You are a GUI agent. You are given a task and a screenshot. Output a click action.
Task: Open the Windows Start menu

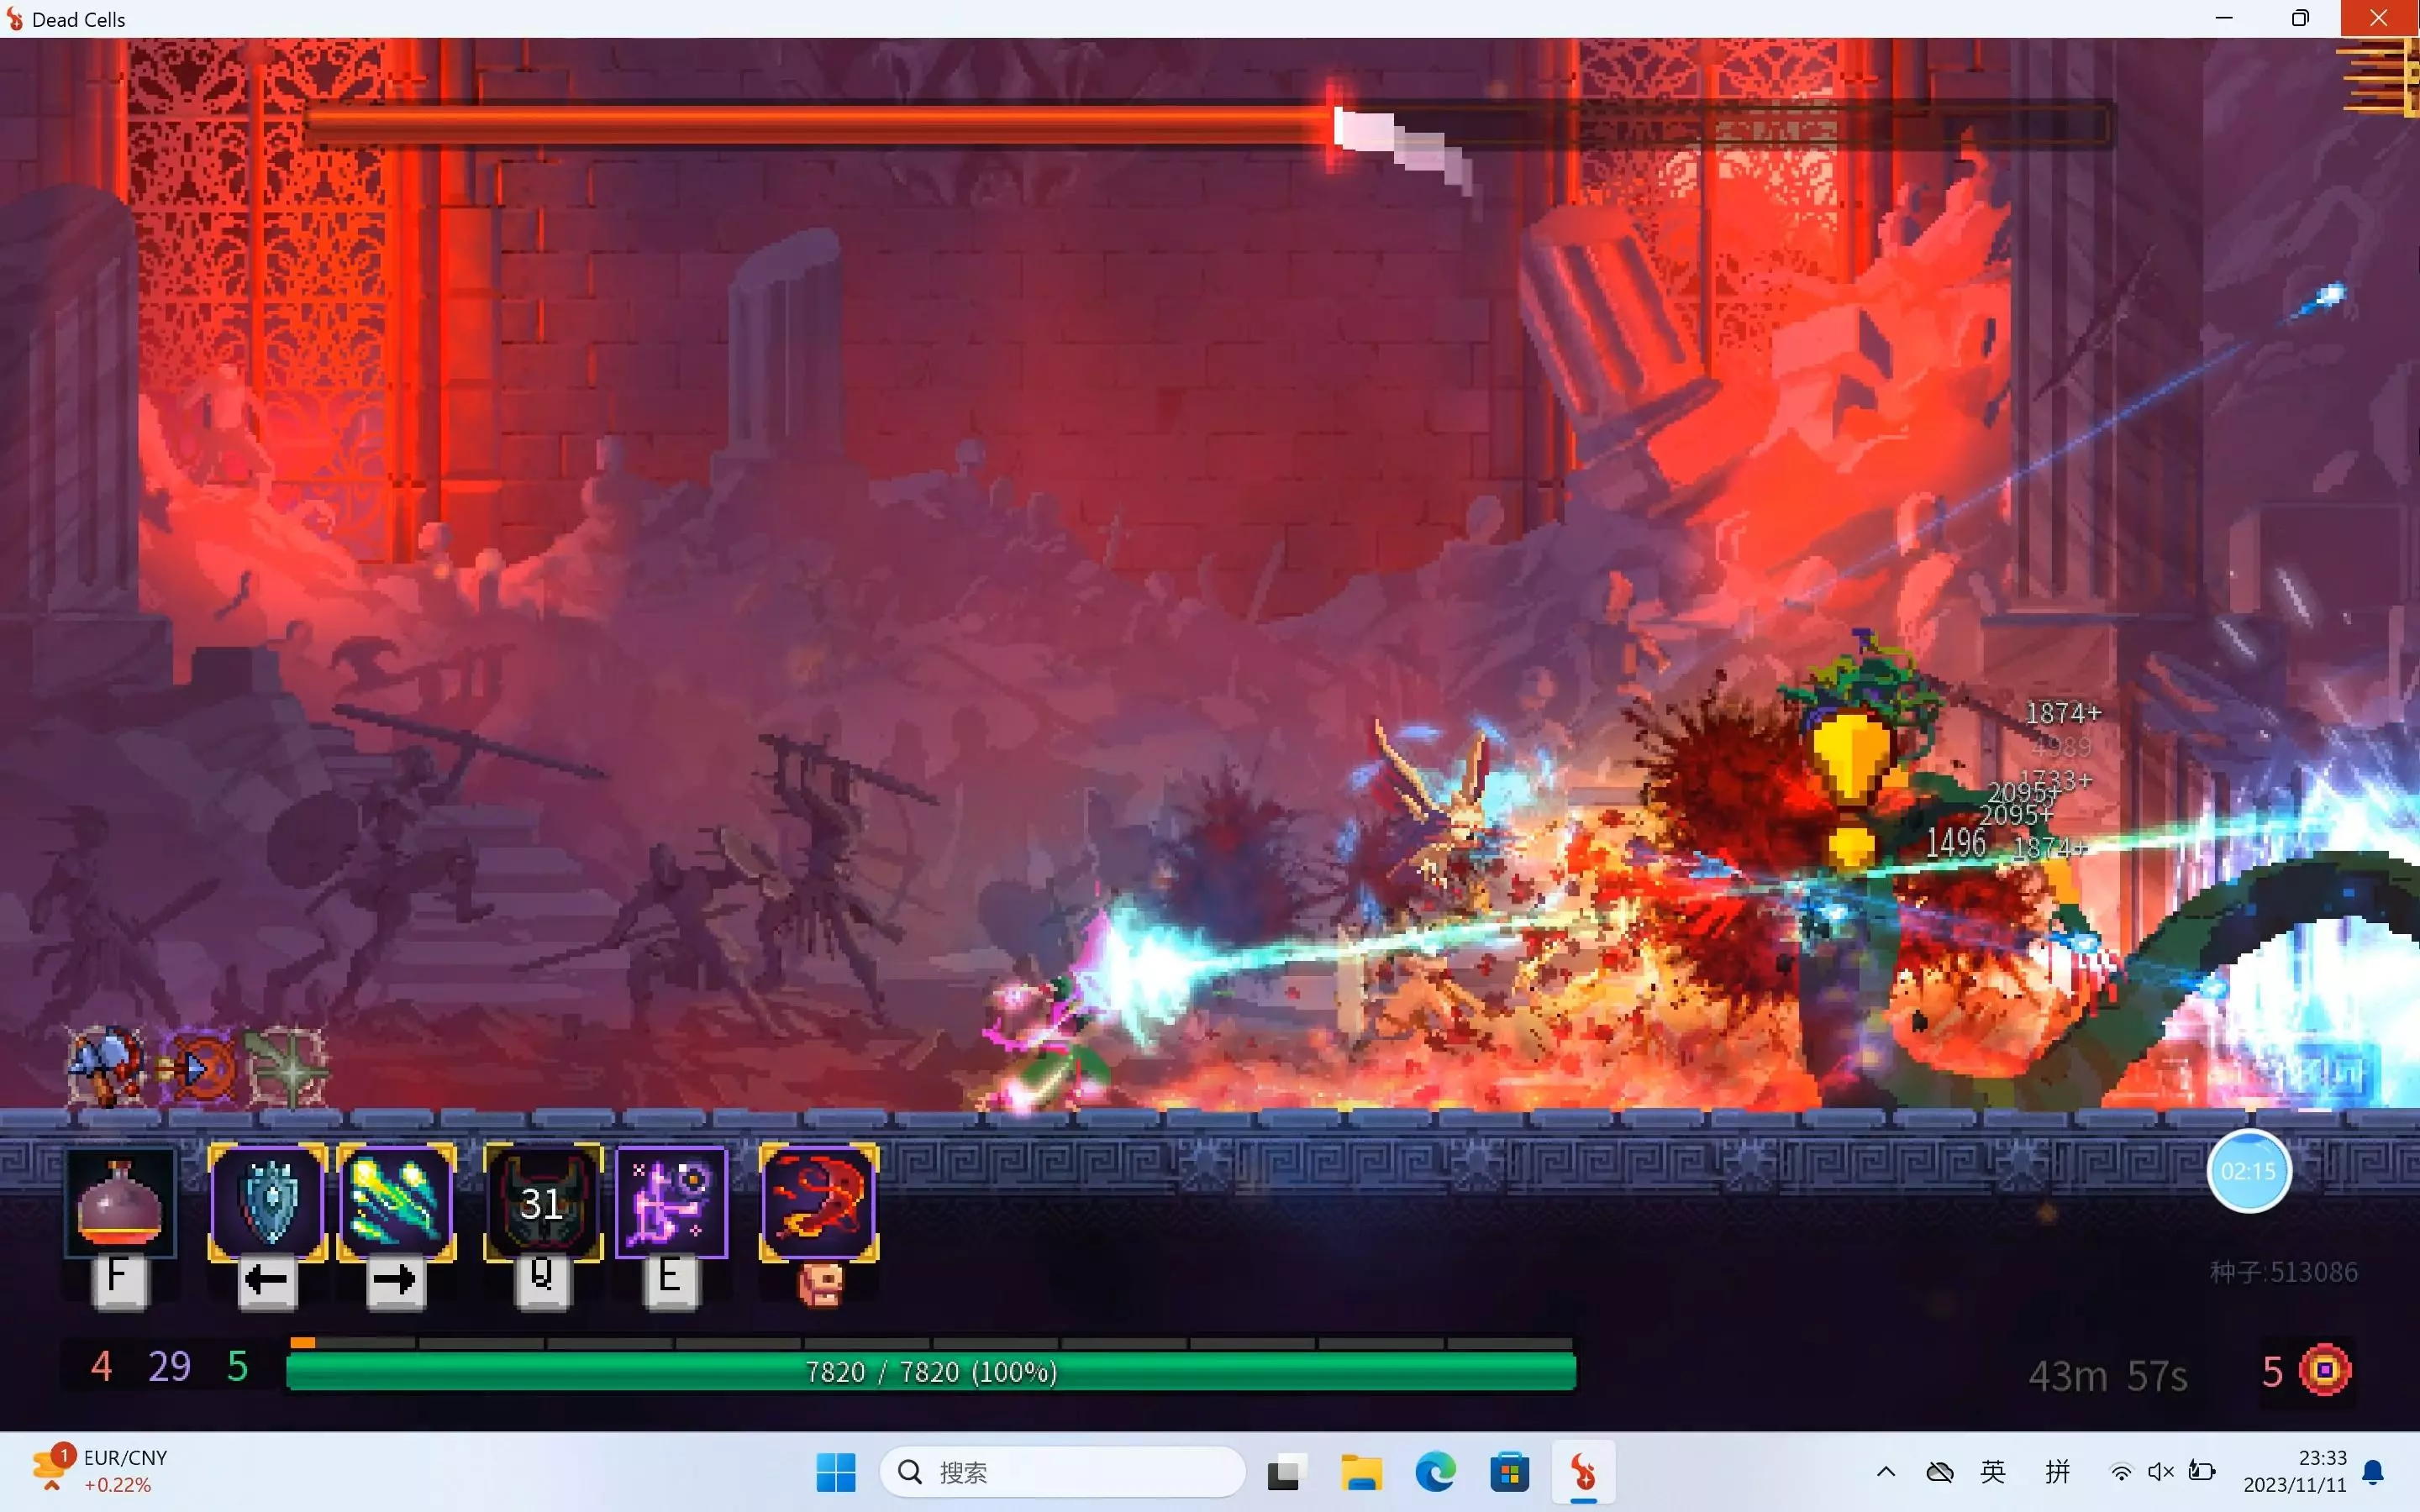[835, 1472]
